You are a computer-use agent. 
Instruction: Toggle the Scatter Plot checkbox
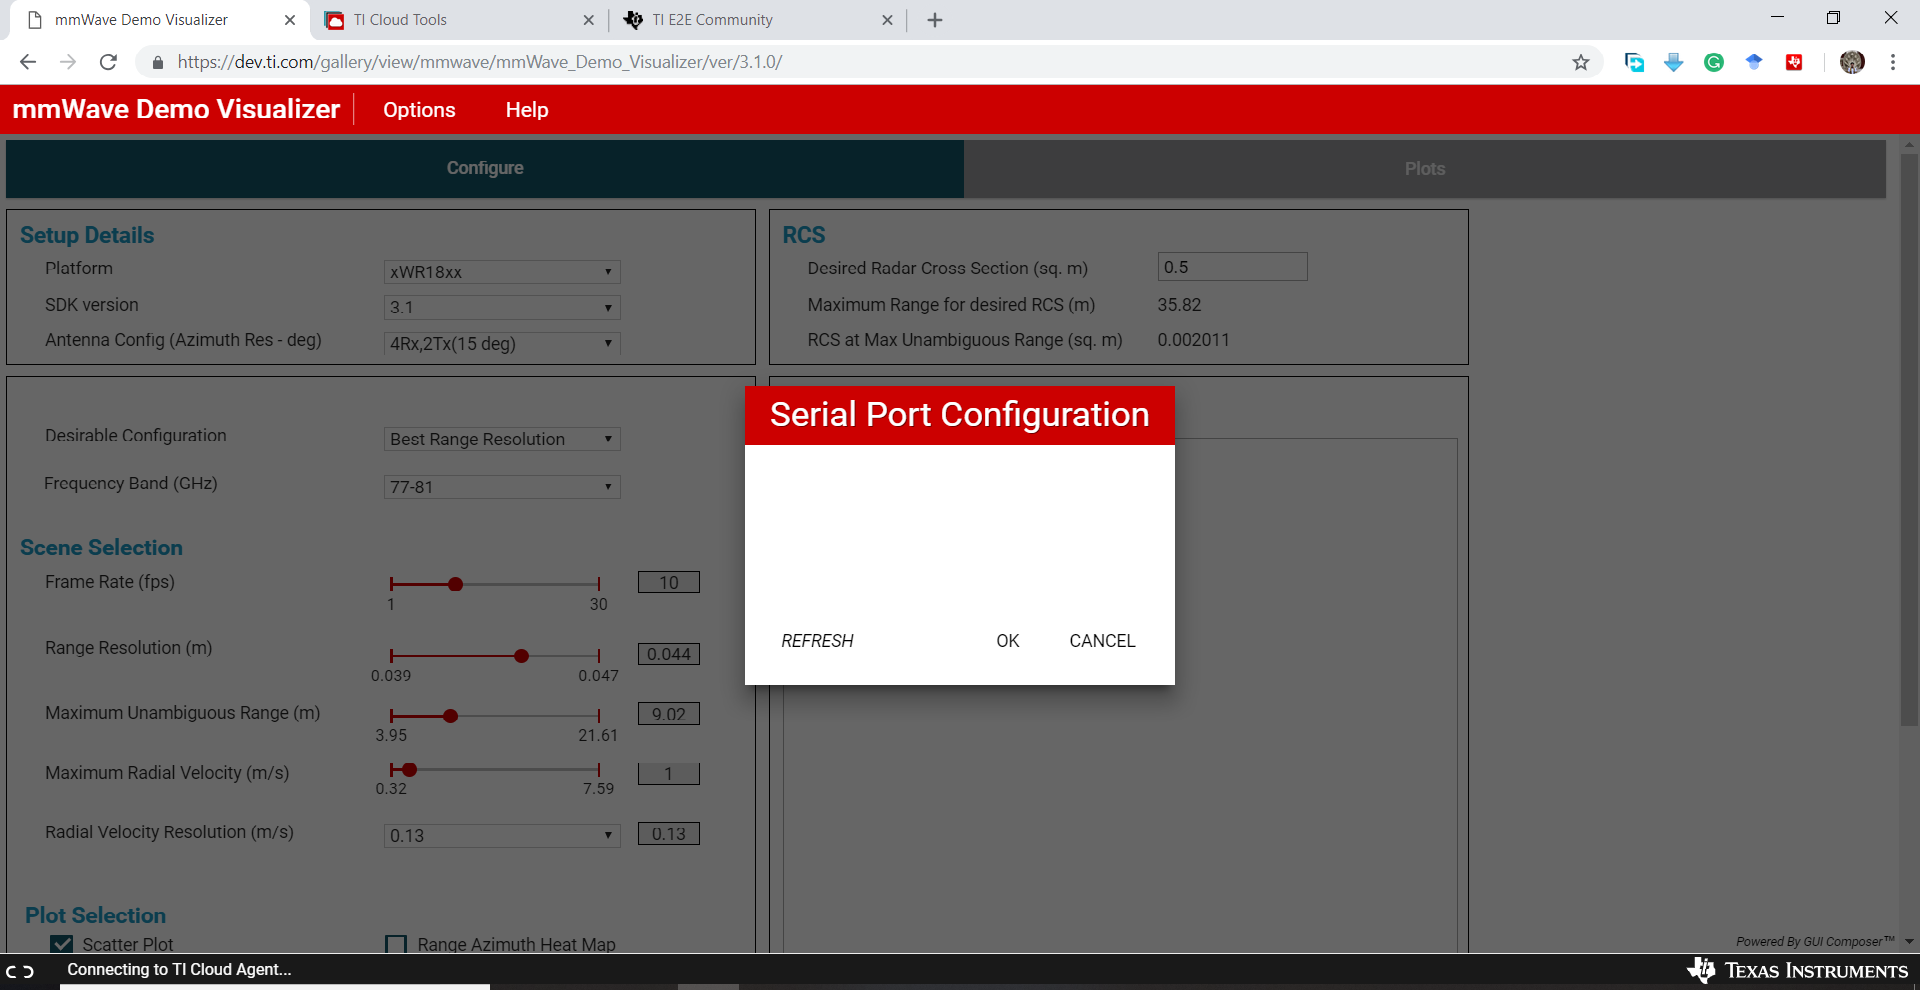point(62,944)
